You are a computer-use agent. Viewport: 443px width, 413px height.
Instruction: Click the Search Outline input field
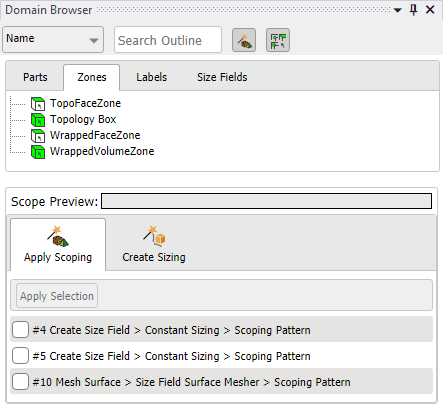(168, 40)
